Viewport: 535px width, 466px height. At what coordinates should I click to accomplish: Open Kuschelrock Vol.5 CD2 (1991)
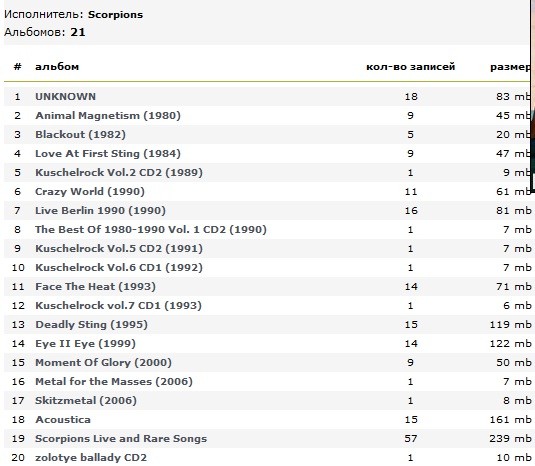tap(119, 249)
